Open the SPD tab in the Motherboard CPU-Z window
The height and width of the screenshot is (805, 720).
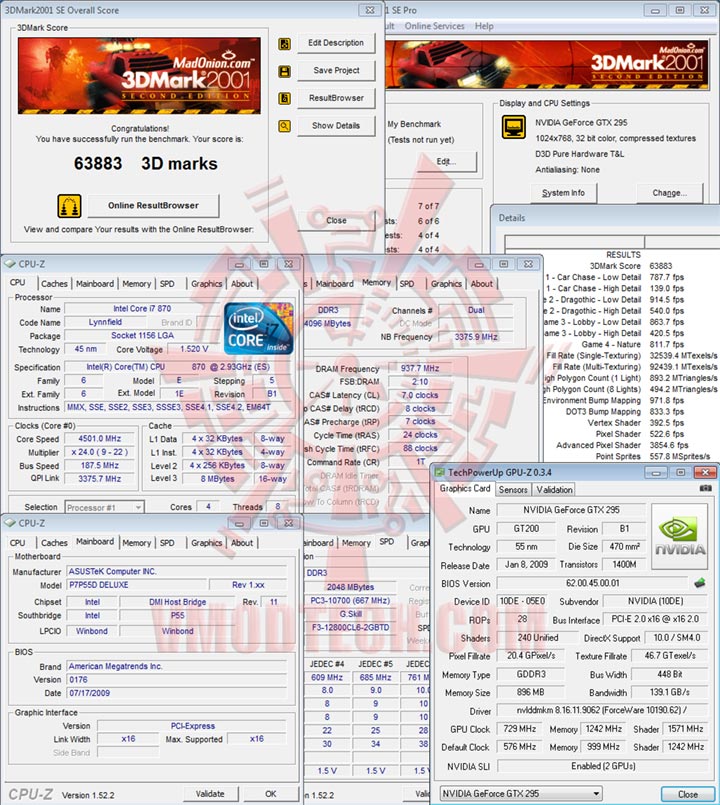(x=167, y=543)
